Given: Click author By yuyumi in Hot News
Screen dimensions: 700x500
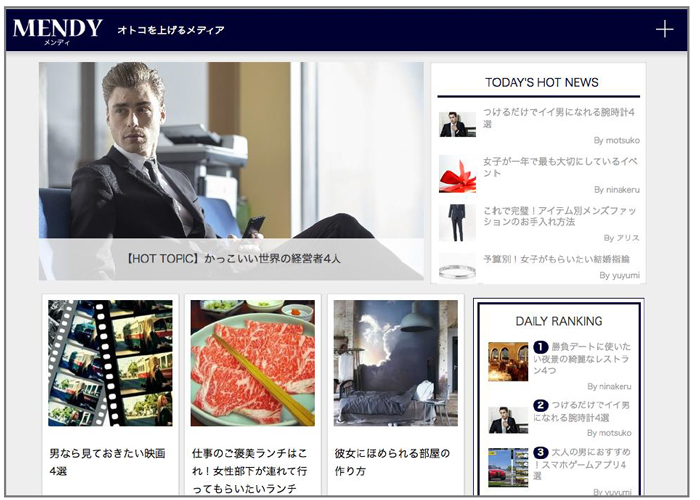Looking at the screenshot, I should point(620,275).
